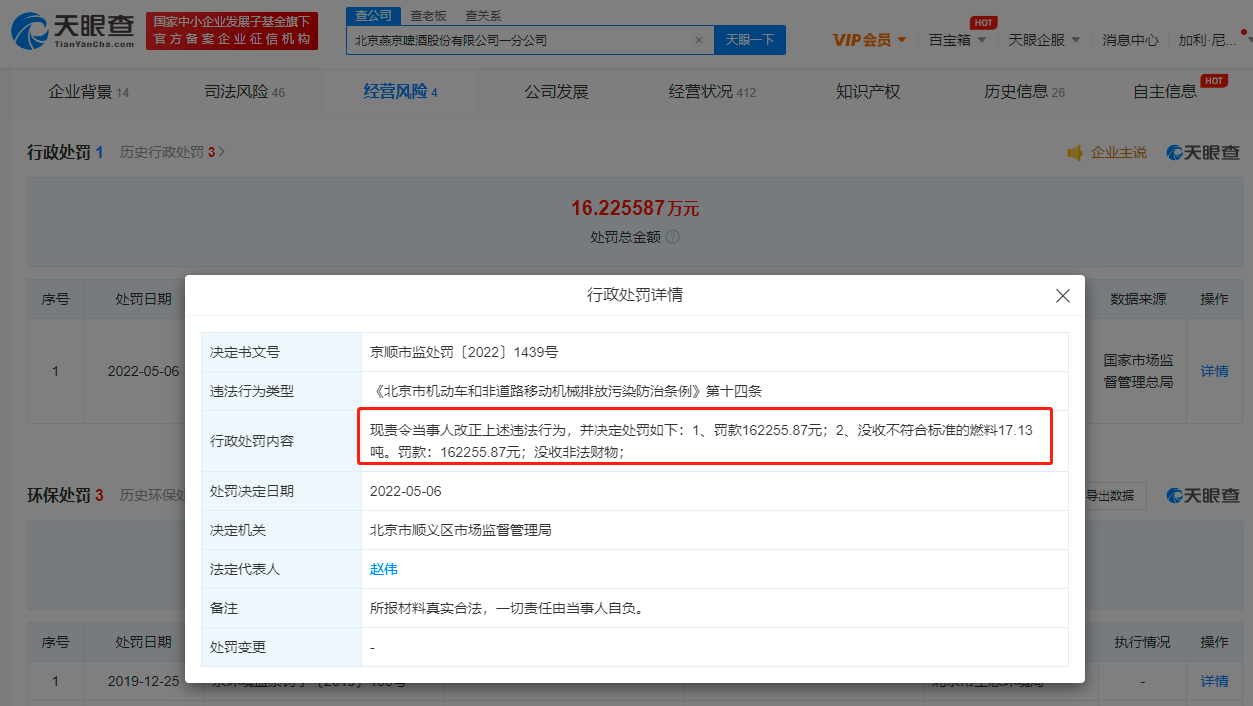The image size is (1253, 706).
Task: Switch to the 查老板 search tab
Action: pos(428,16)
